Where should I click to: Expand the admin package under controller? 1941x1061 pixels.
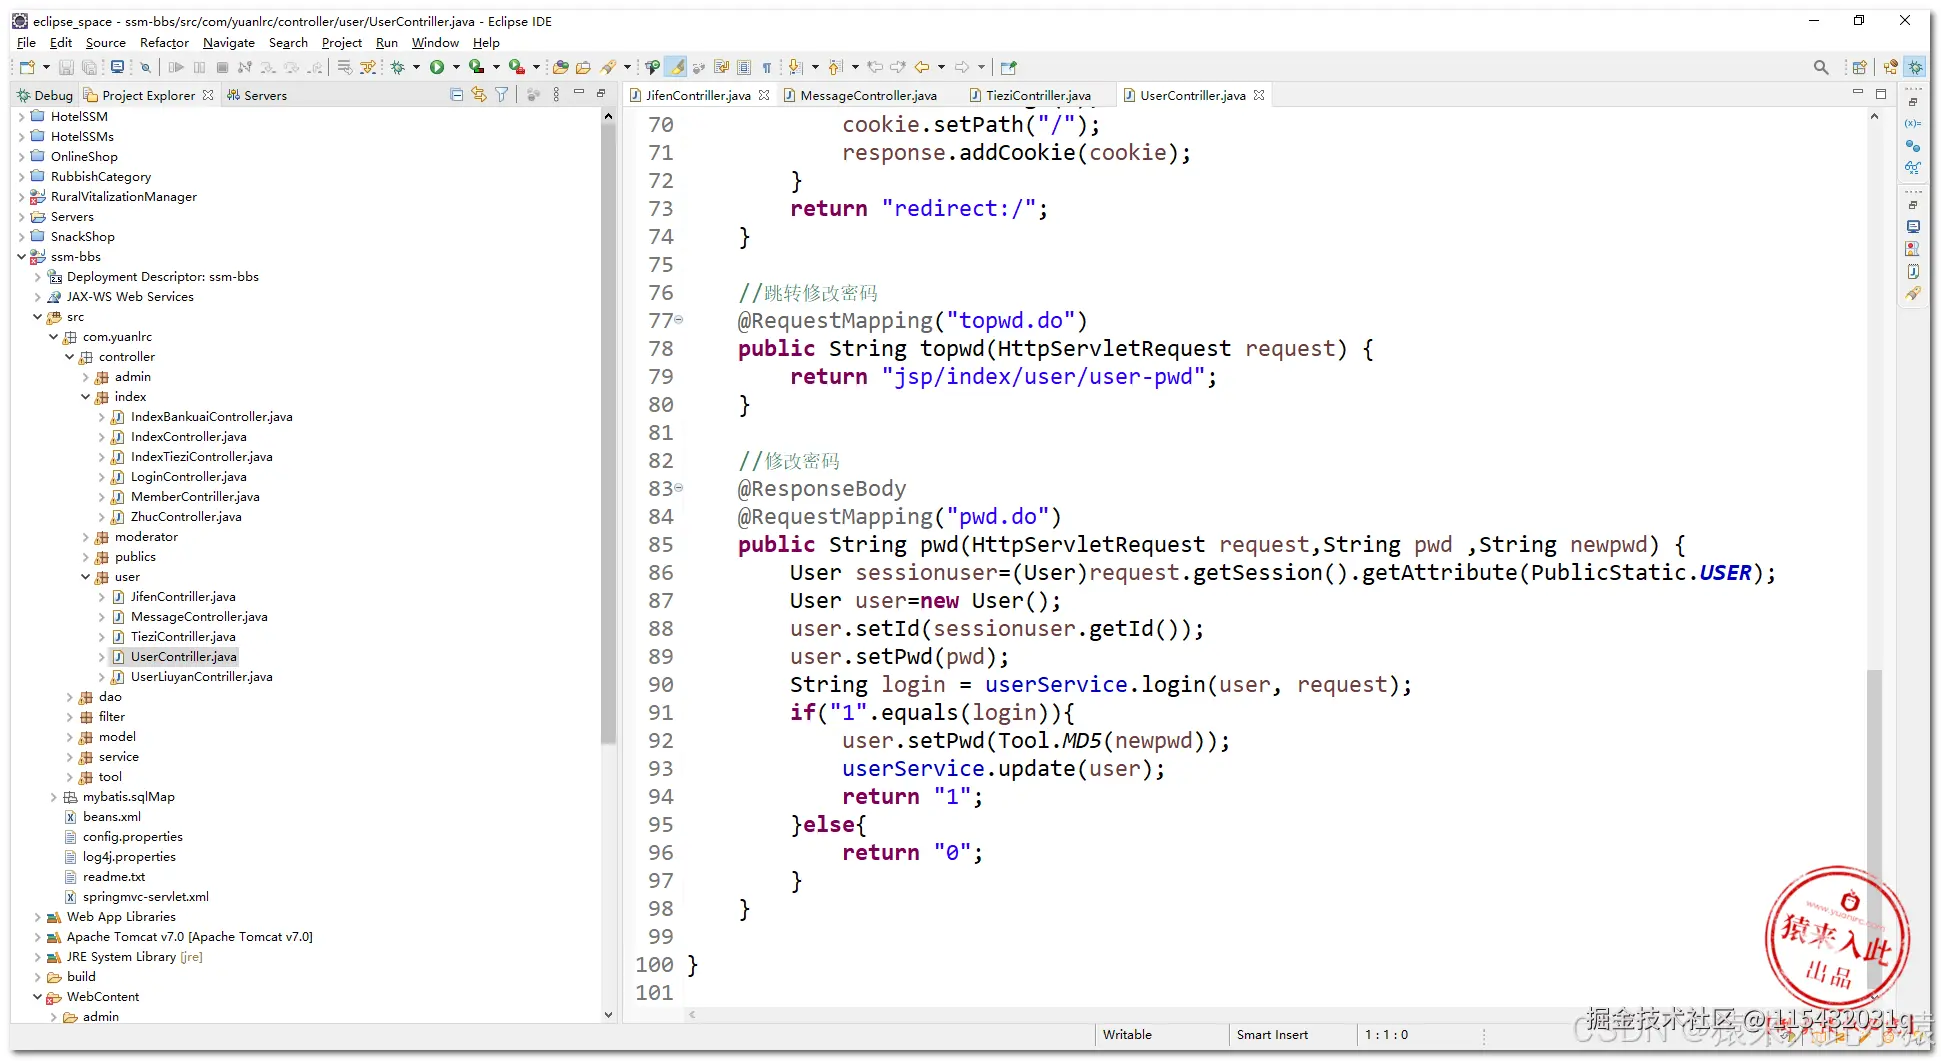[86, 377]
